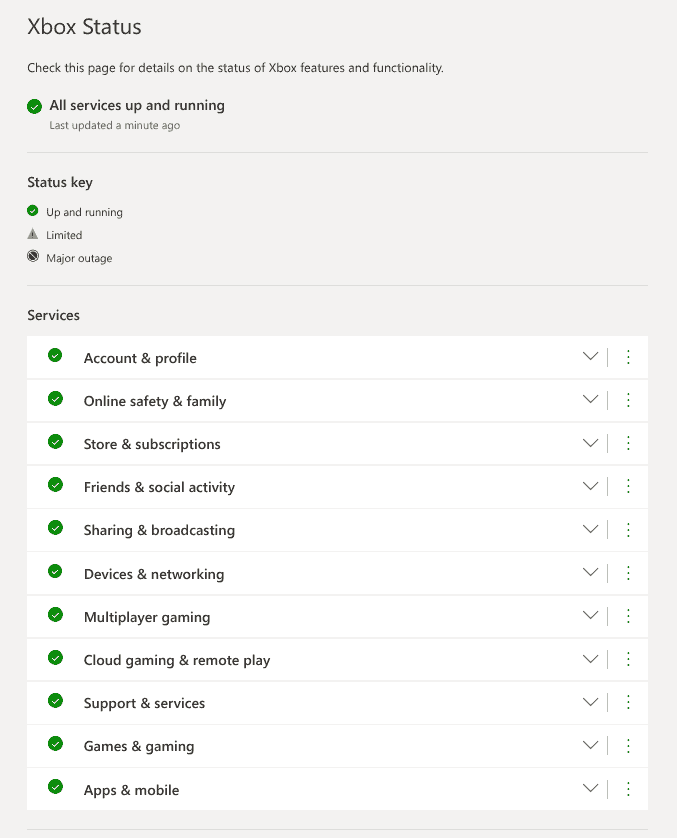This screenshot has height=838, width=677.
Task: Expand the Games & gaming chevron
Action: (590, 745)
